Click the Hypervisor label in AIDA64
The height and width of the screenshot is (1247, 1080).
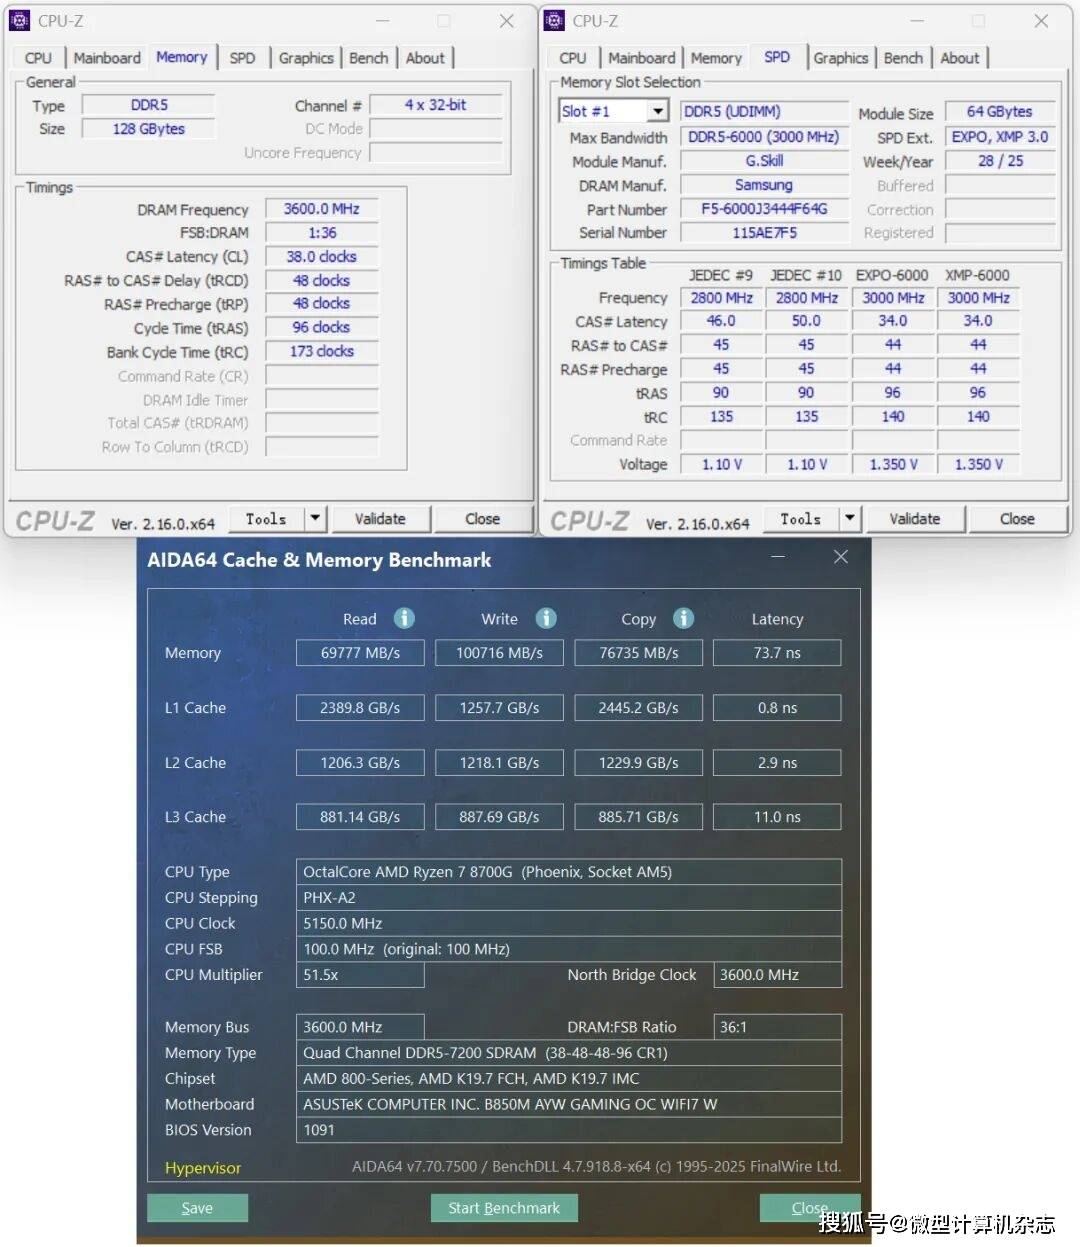point(203,1167)
